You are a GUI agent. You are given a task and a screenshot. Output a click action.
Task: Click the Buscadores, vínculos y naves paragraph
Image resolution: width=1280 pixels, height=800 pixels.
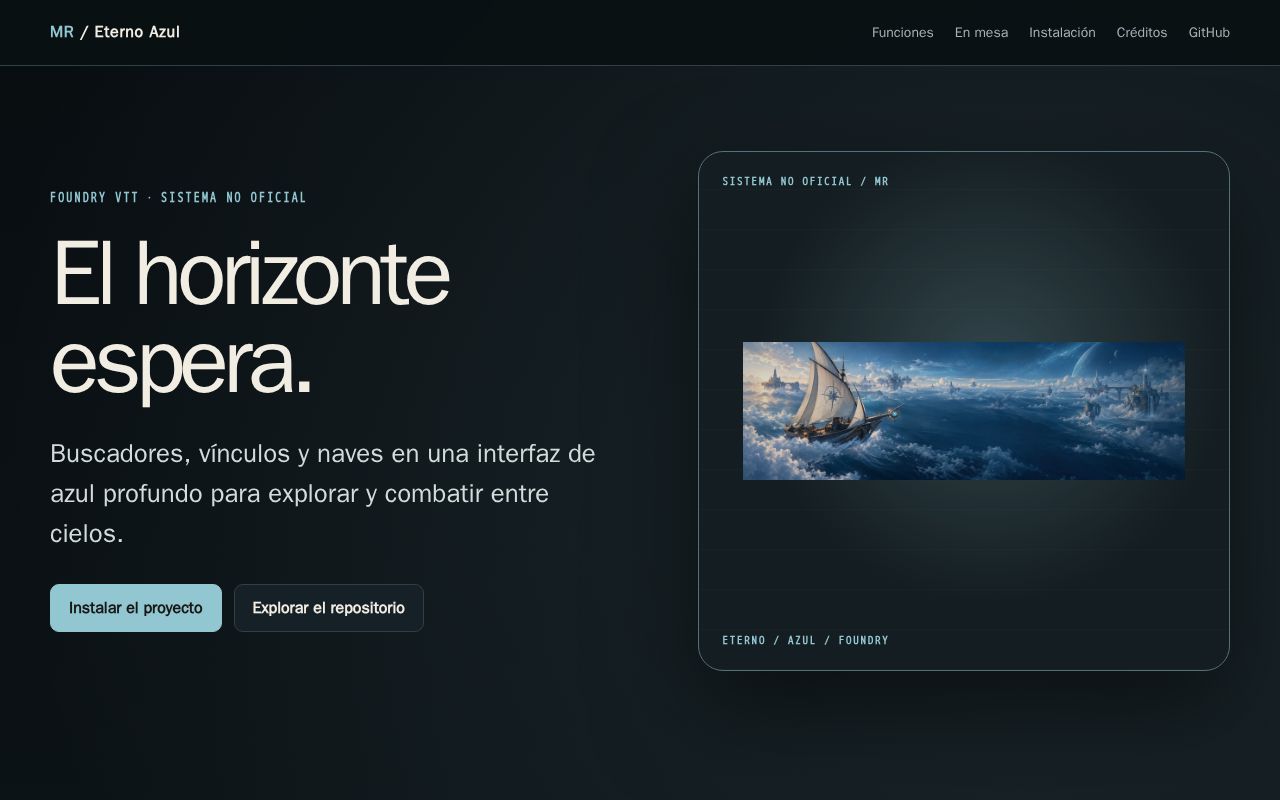[x=323, y=494]
